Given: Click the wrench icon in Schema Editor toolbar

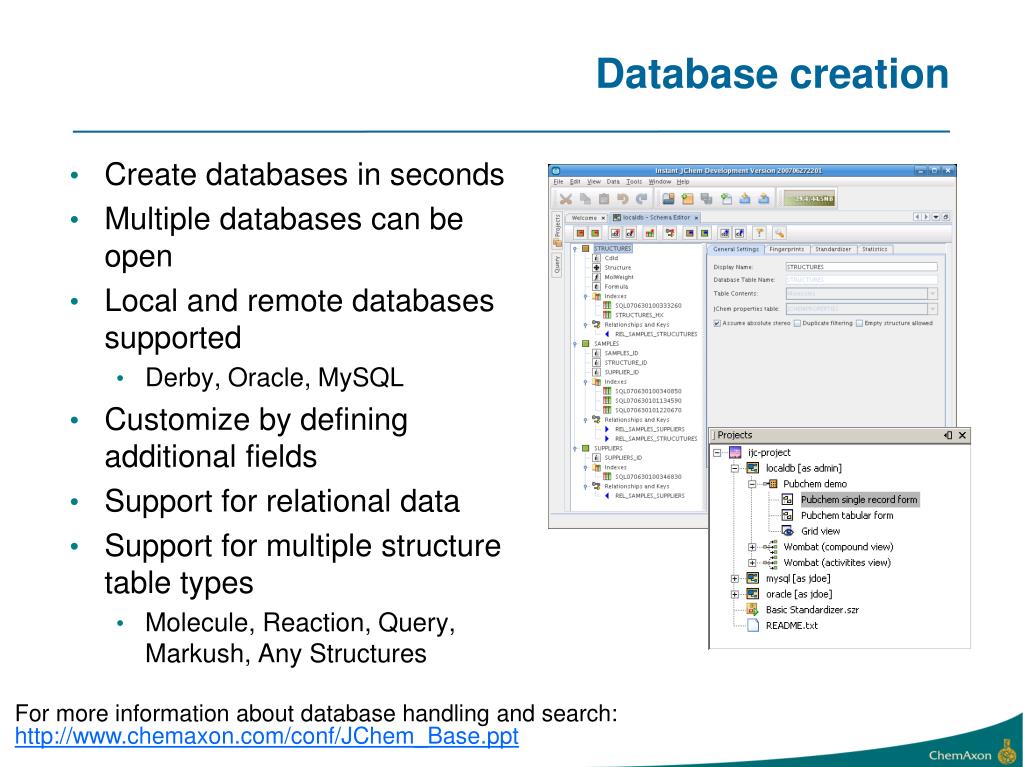Looking at the screenshot, I should (x=778, y=233).
